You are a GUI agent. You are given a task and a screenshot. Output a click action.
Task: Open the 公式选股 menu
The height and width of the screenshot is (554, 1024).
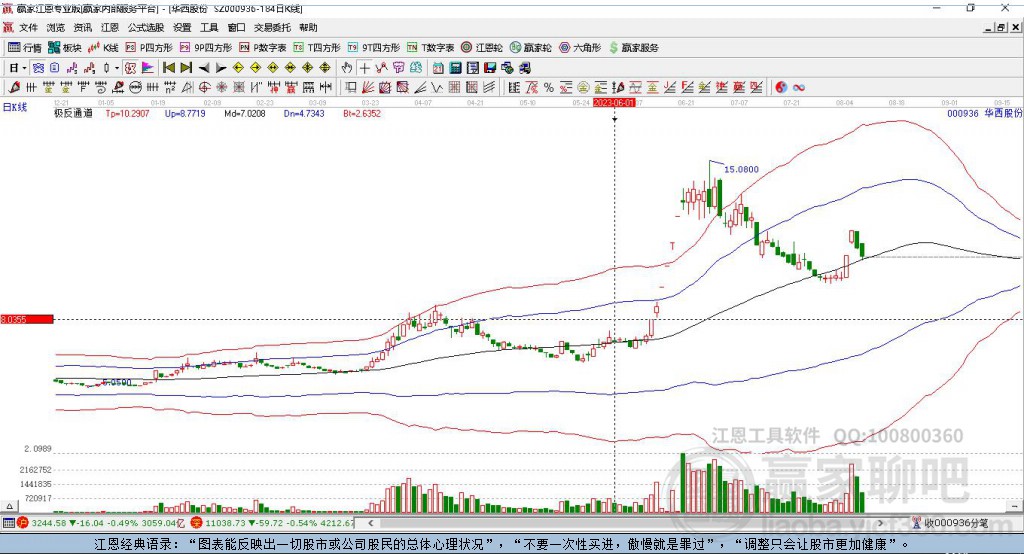(146, 27)
